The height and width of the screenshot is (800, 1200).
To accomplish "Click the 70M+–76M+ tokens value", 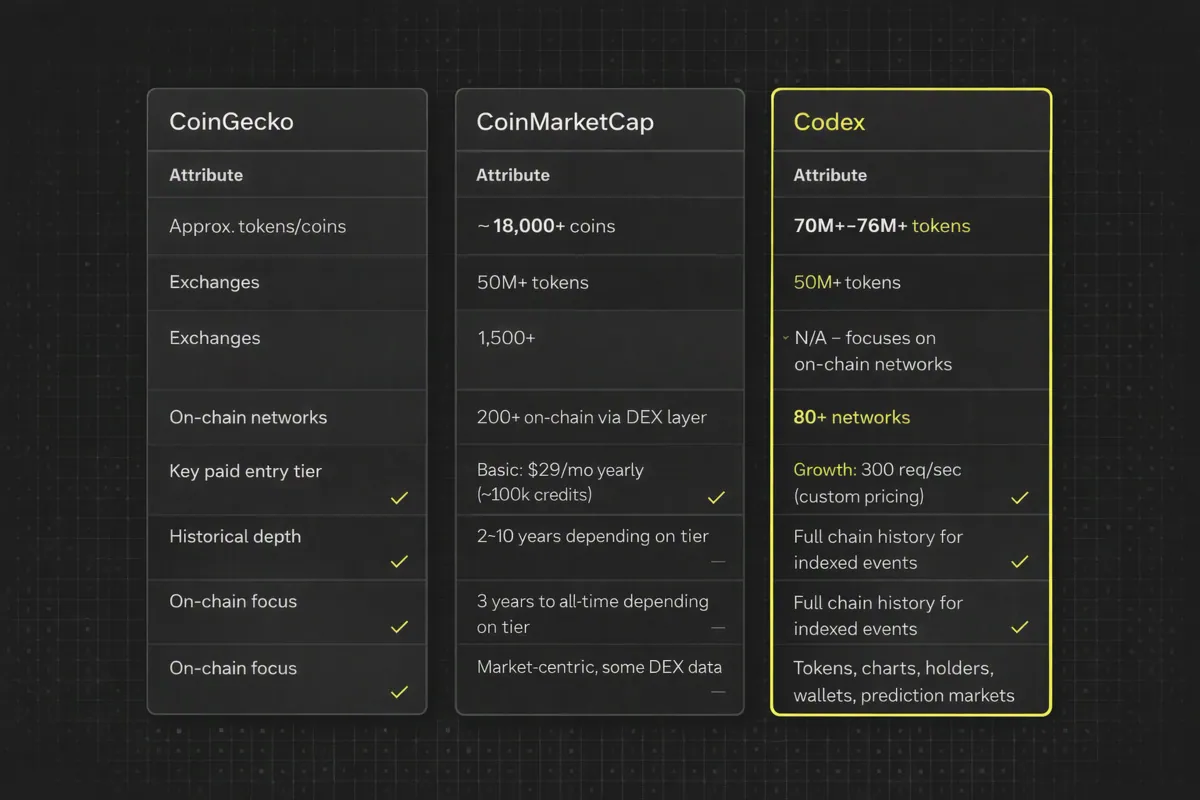I will coord(882,226).
